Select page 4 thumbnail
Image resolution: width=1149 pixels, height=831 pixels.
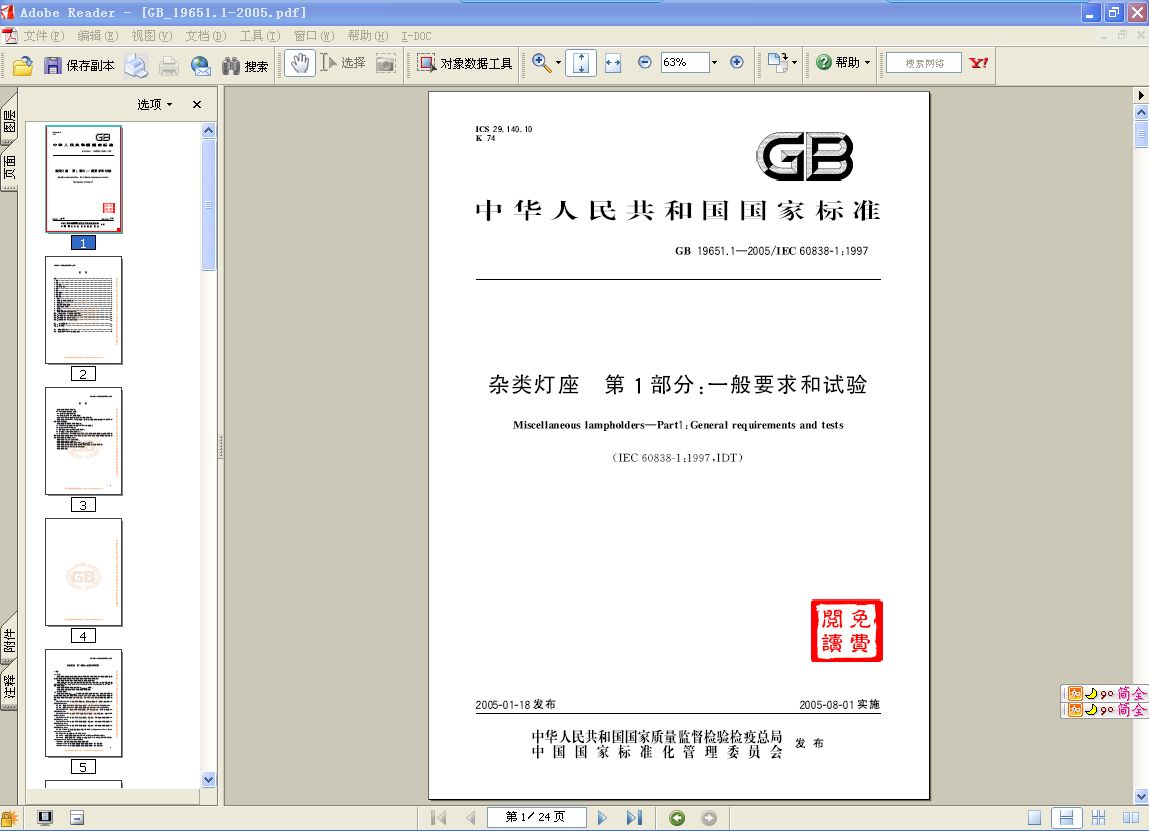click(x=84, y=572)
